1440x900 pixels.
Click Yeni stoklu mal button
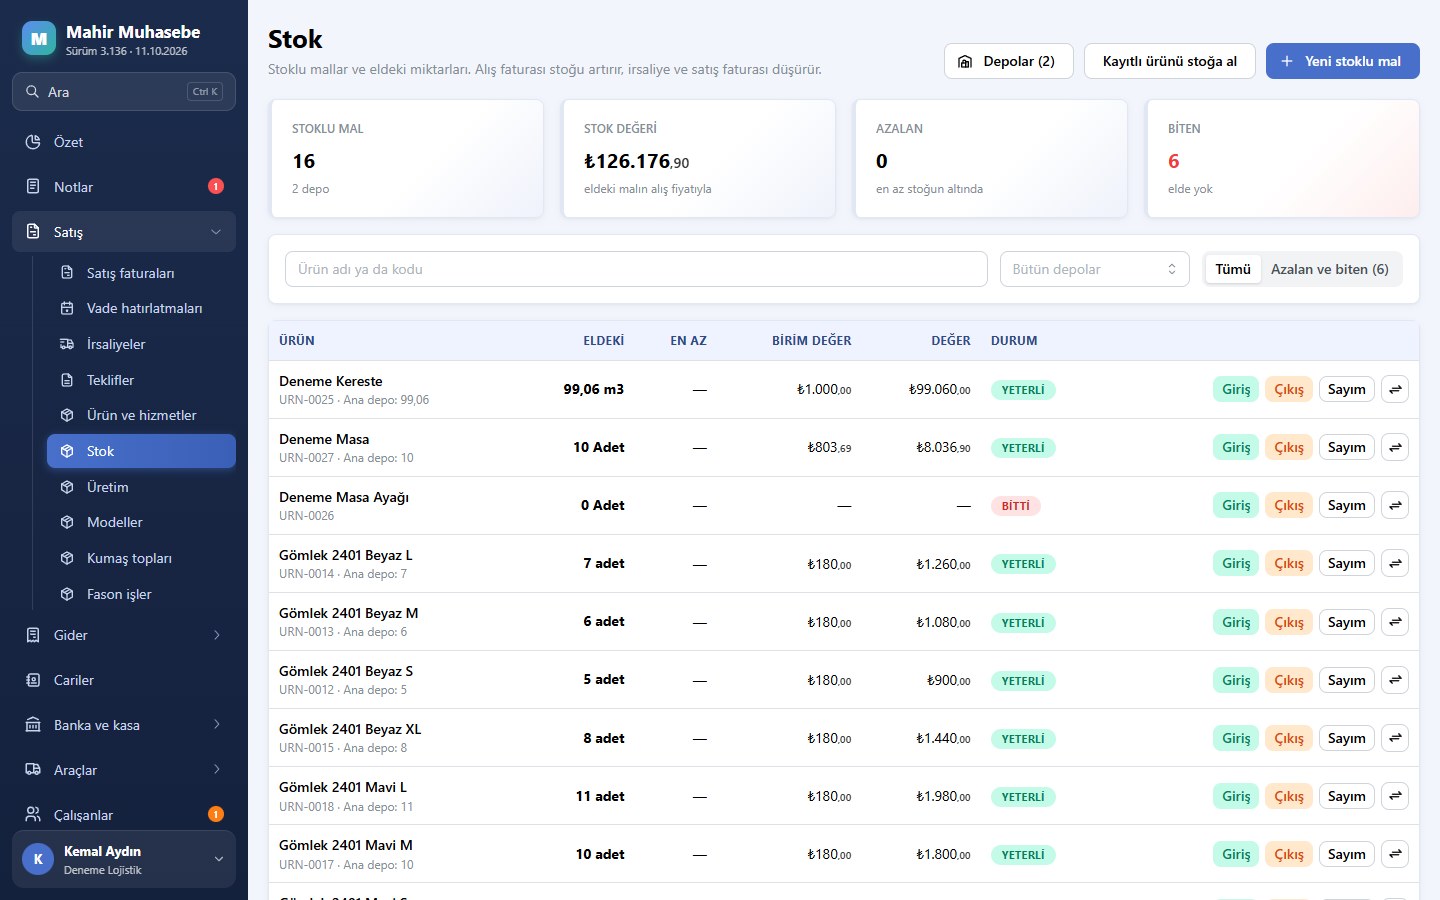(1343, 61)
